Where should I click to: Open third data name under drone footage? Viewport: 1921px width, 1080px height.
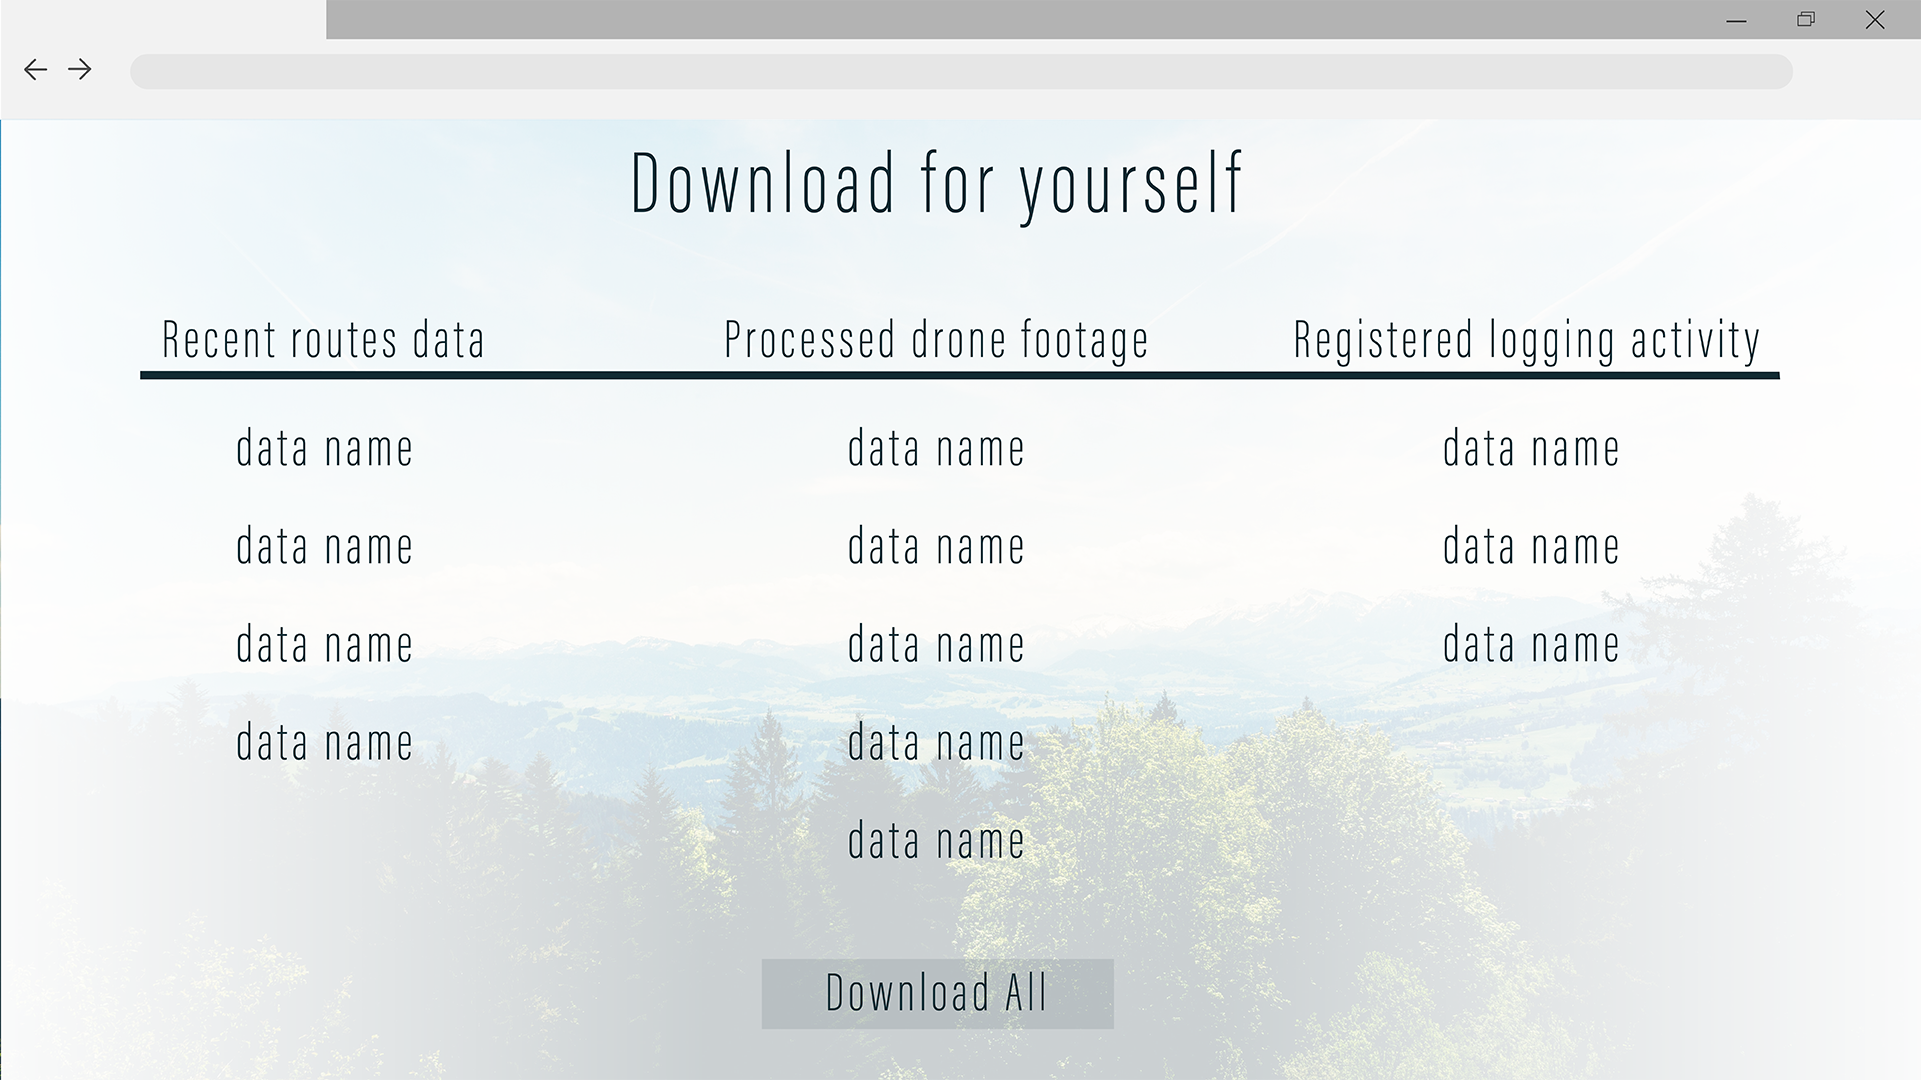[x=936, y=645]
